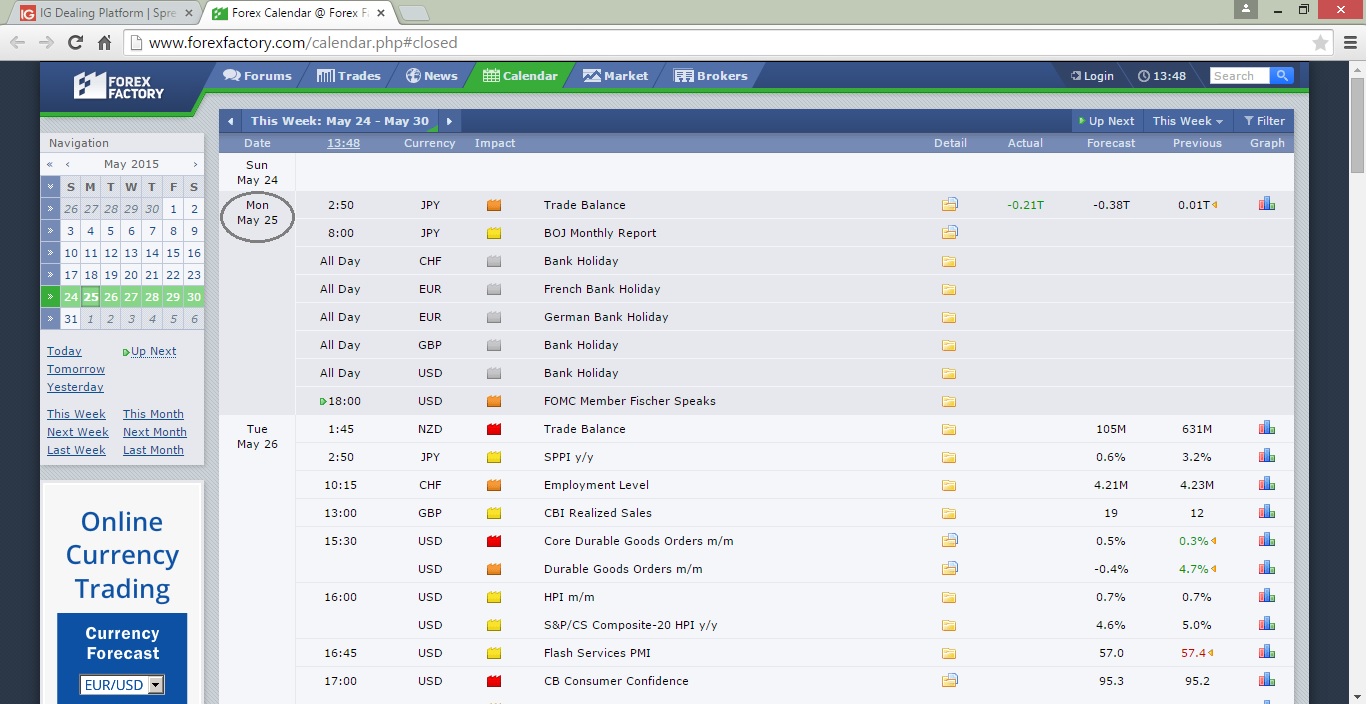This screenshot has width=1368, height=704.
Task: Select week row starting May 31
Action: (x=50, y=319)
